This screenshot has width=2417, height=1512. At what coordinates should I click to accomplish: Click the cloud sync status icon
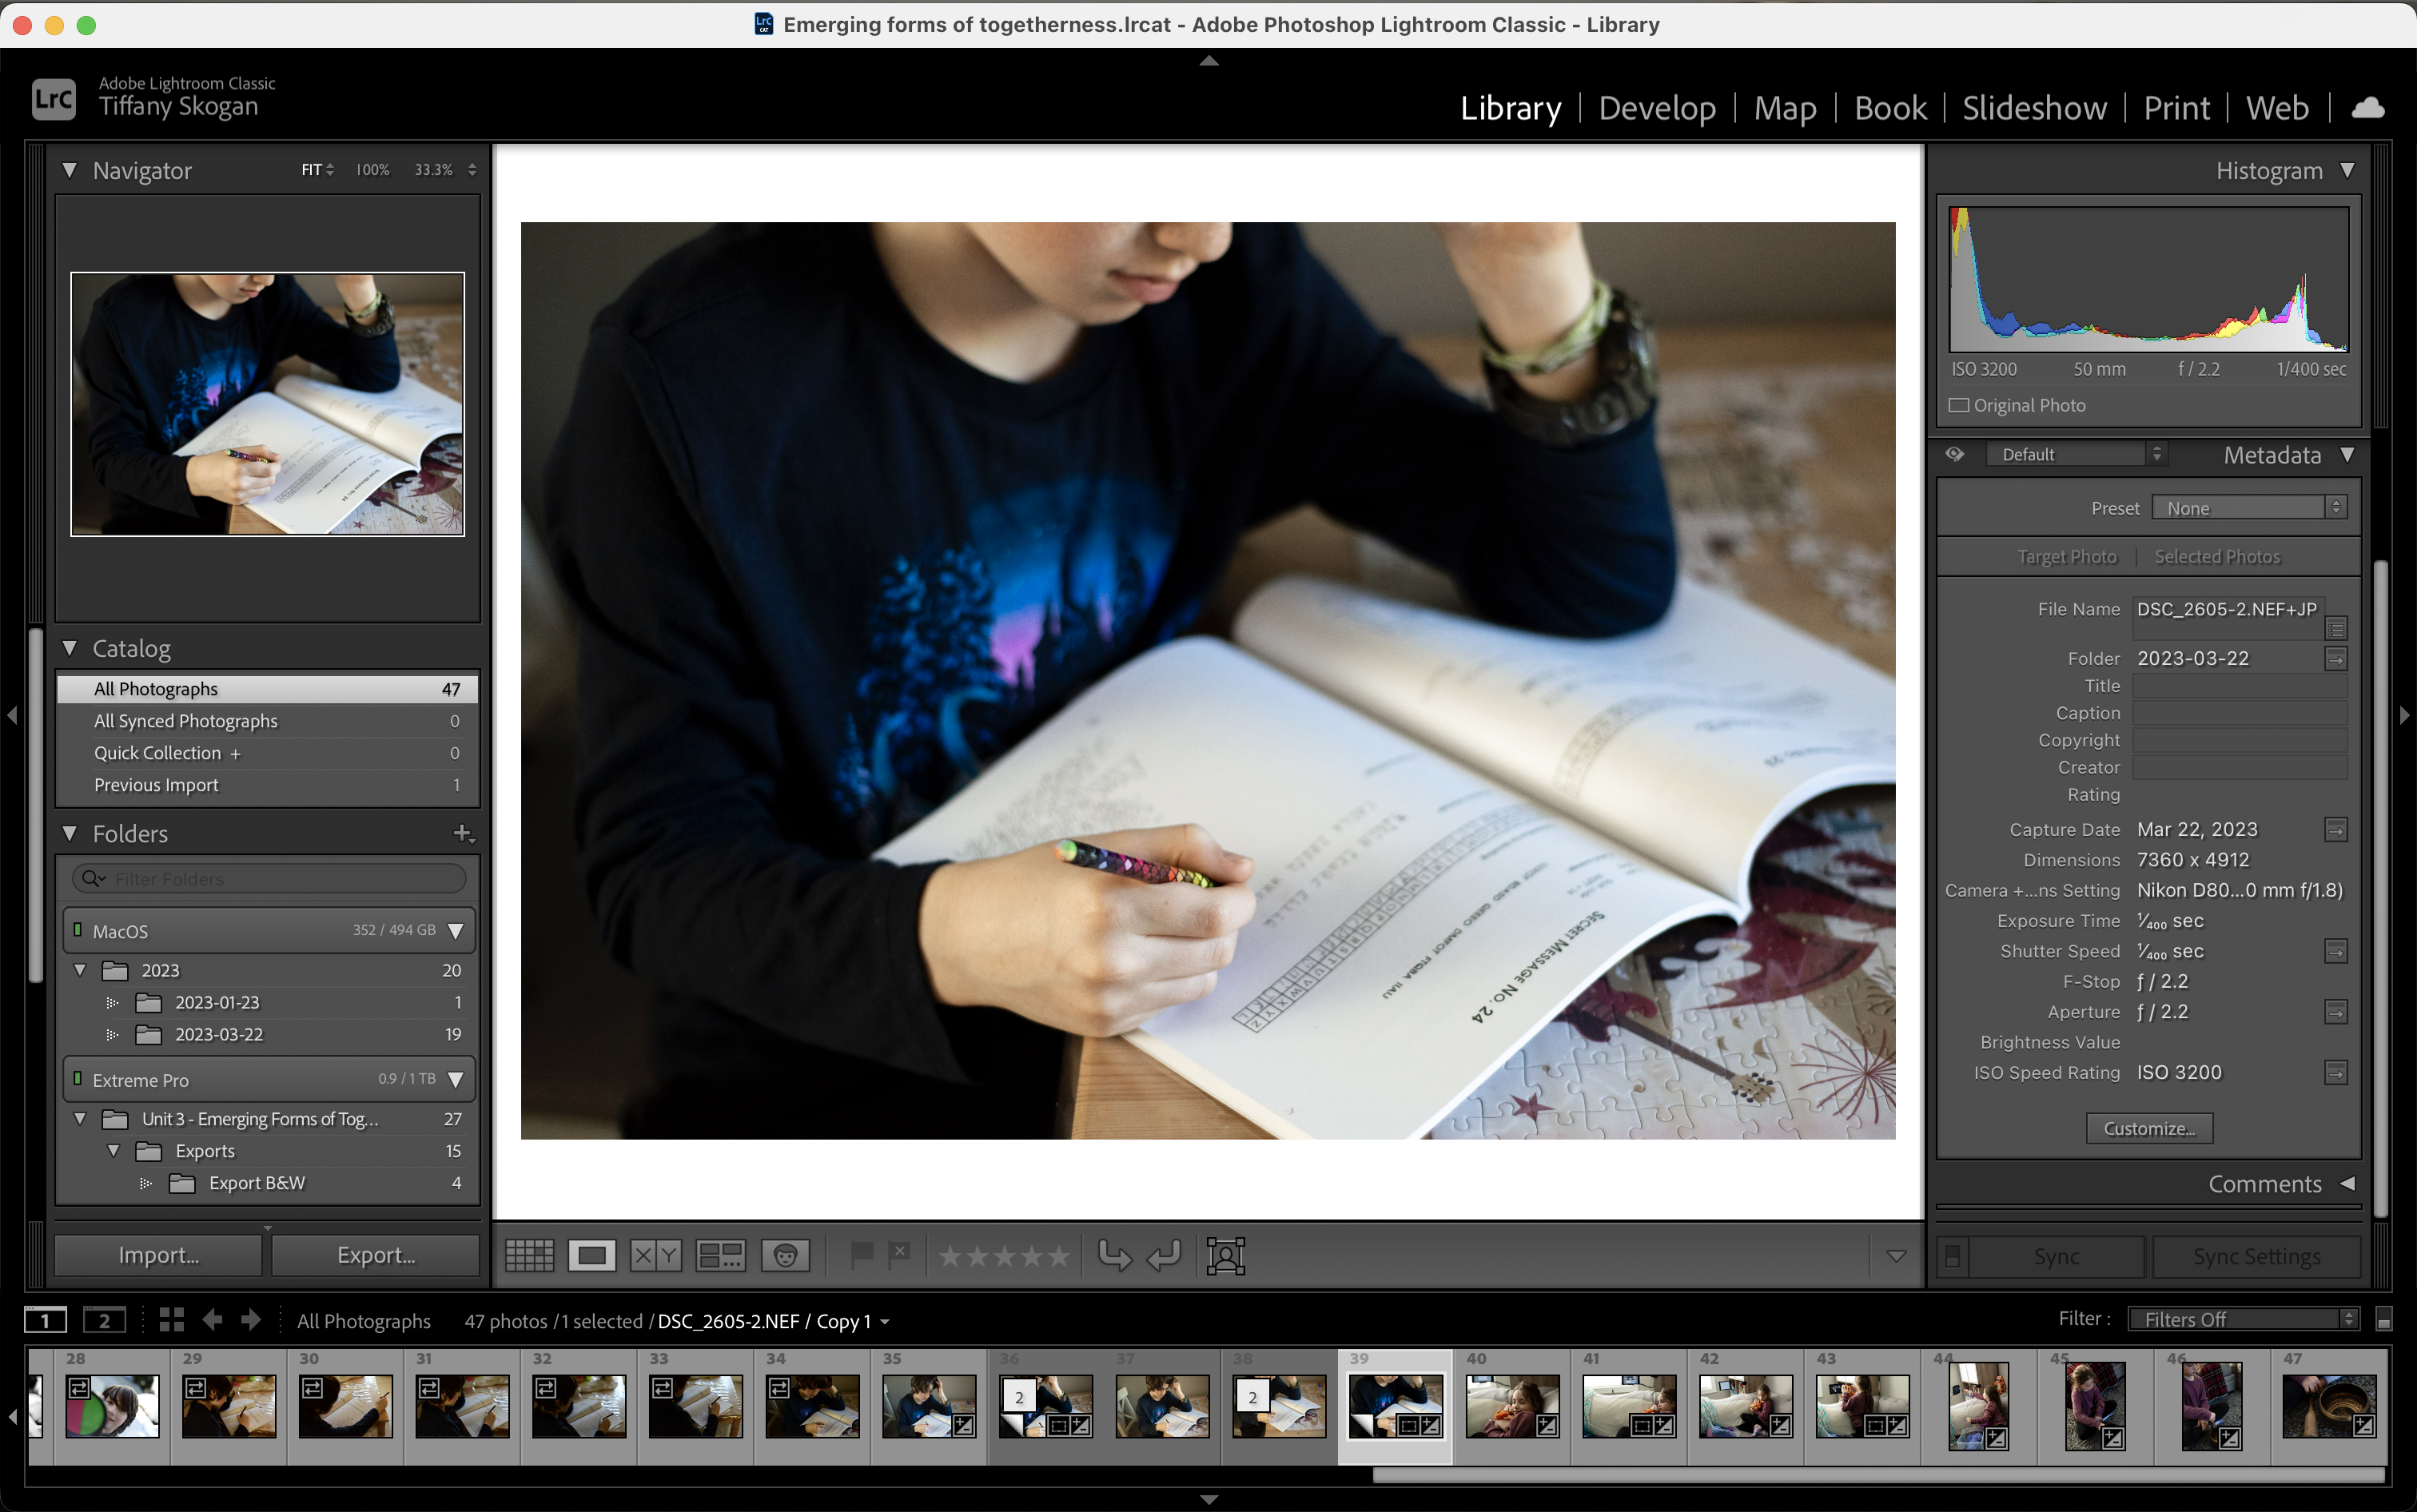(2367, 108)
